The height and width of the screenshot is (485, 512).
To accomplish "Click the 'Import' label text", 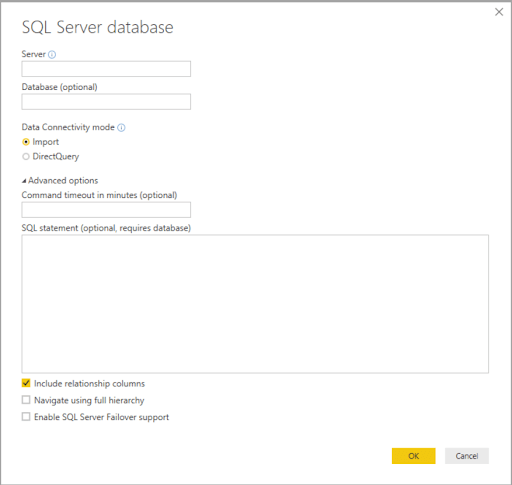I will click(46, 142).
